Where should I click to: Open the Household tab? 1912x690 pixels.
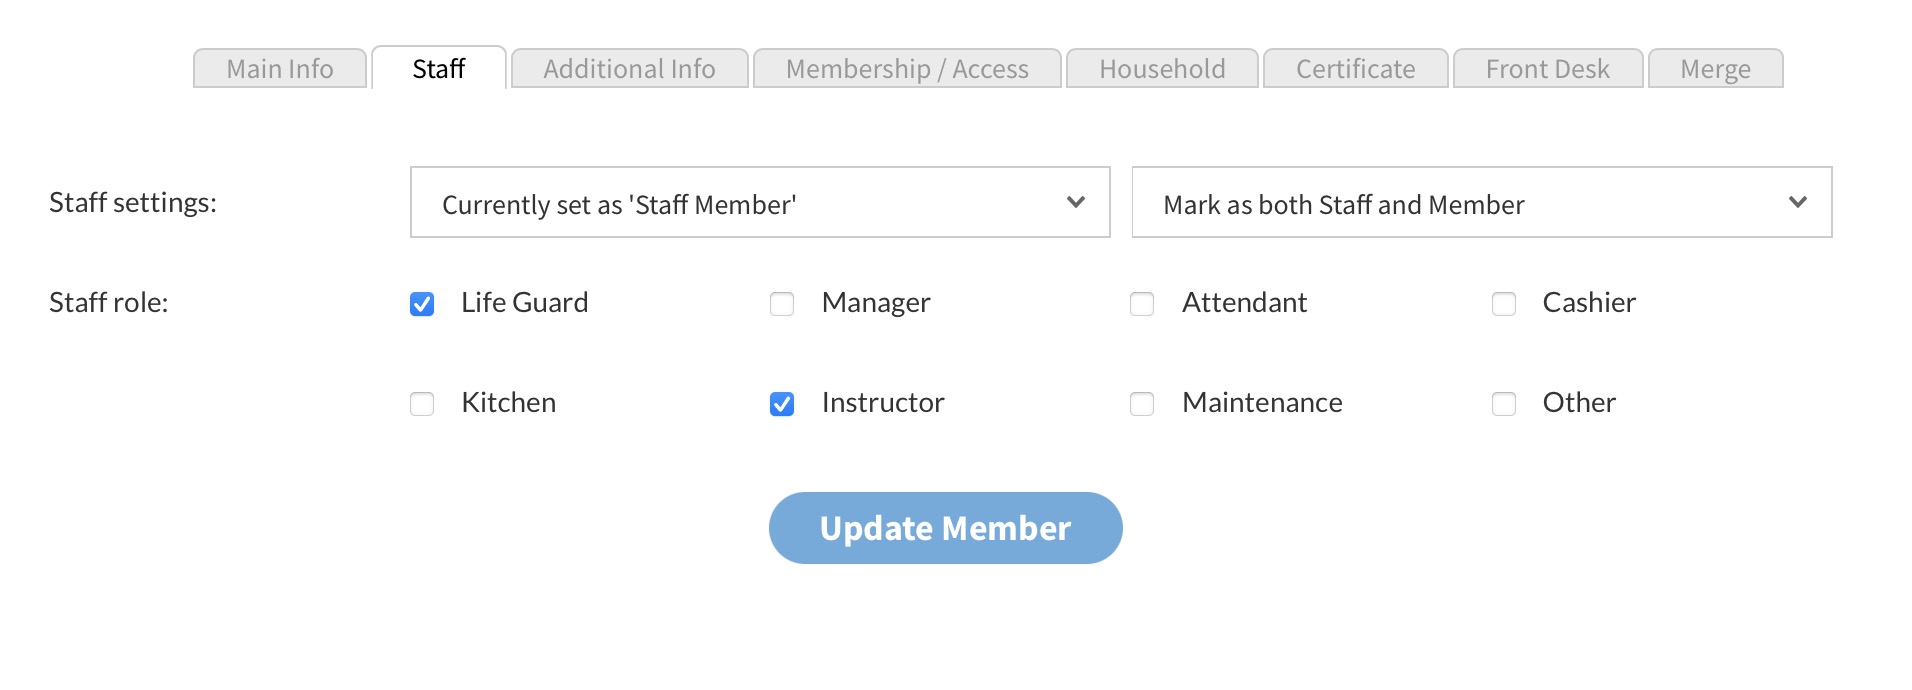tap(1162, 69)
